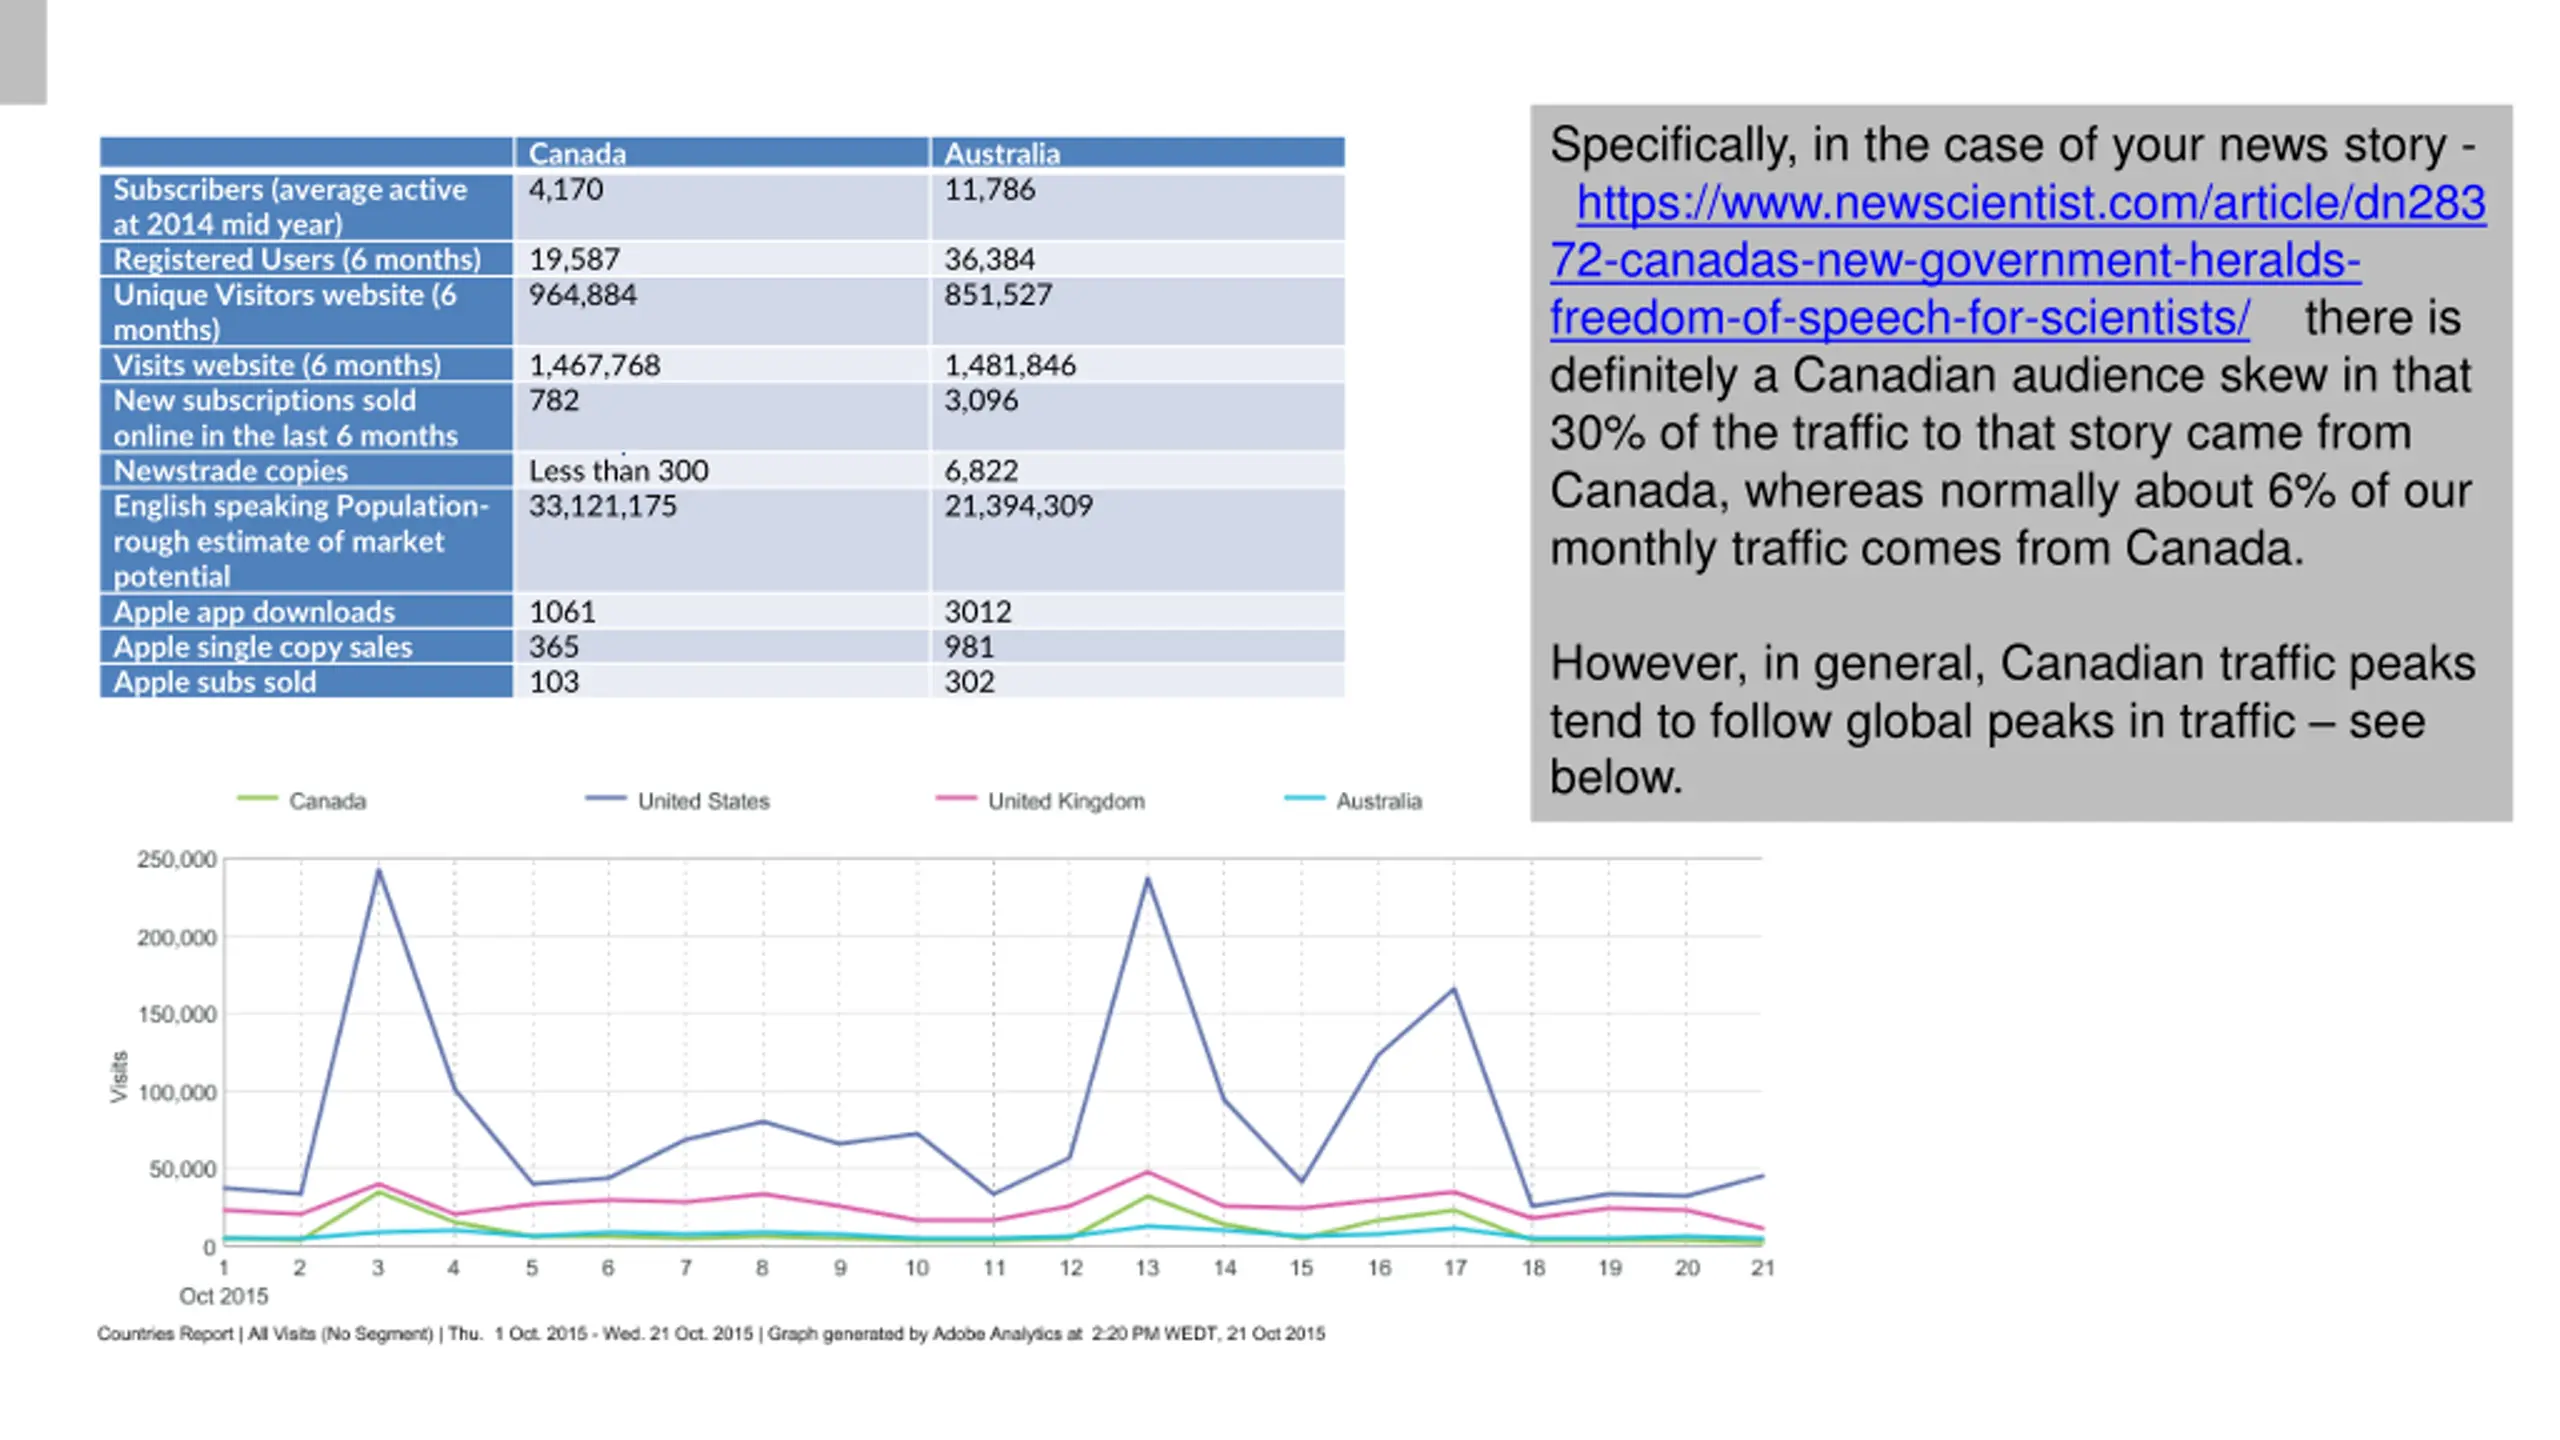Click the Australia legend entry
2560x1440 pixels.
[x=1378, y=801]
